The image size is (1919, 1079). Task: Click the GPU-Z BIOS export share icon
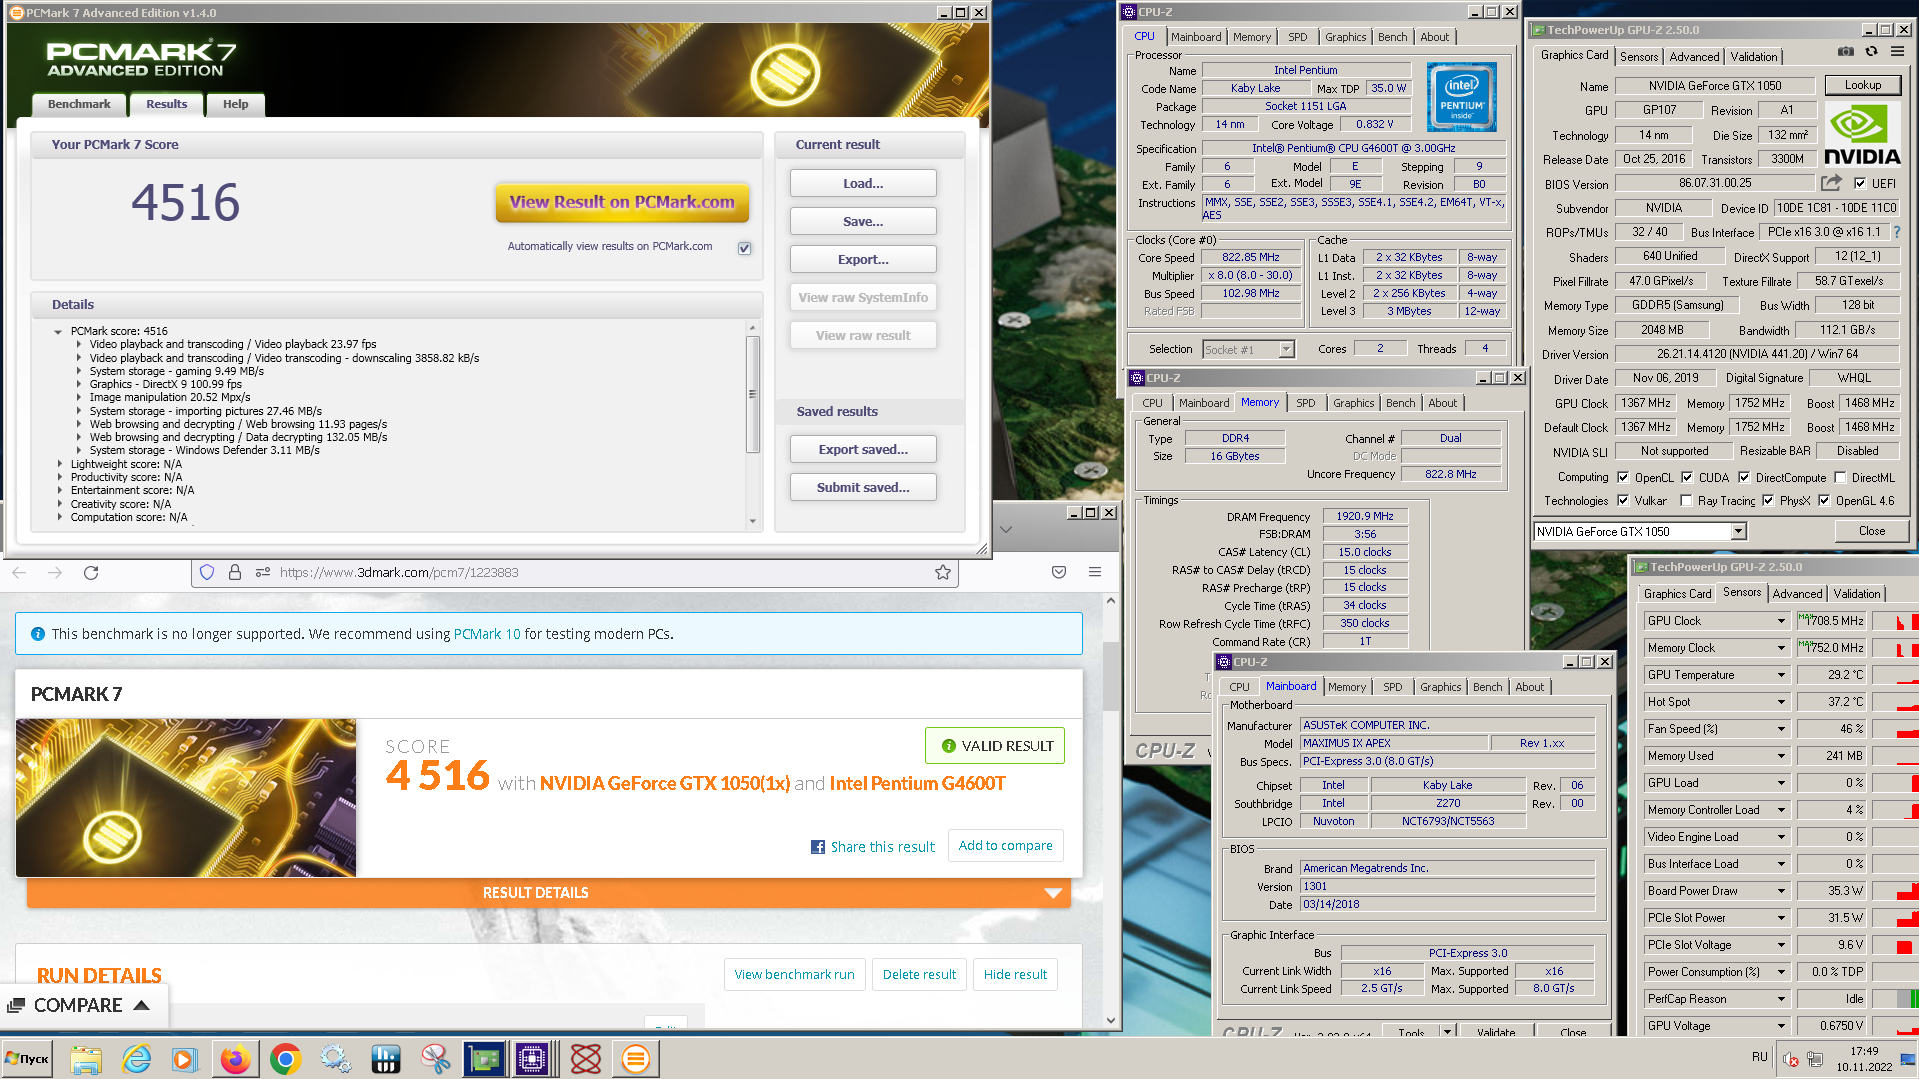[1831, 182]
